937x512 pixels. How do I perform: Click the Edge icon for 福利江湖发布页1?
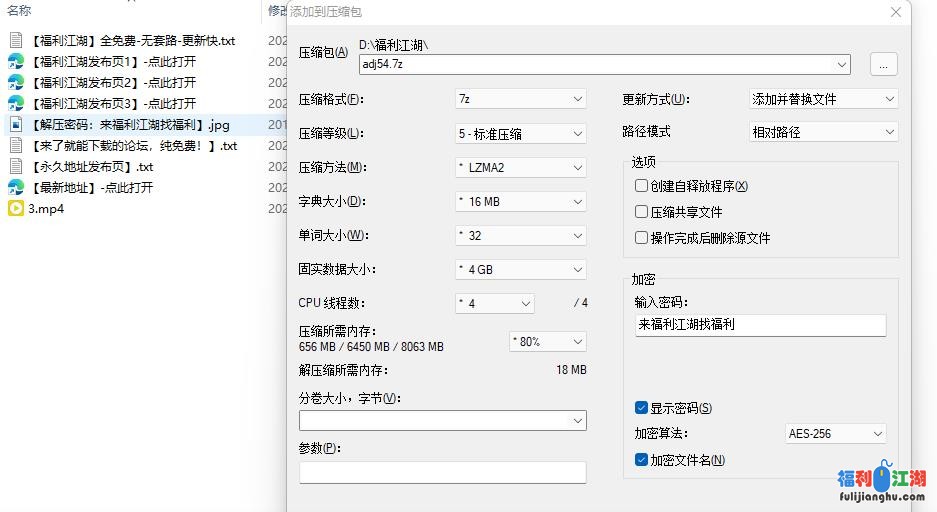pyautogui.click(x=16, y=62)
